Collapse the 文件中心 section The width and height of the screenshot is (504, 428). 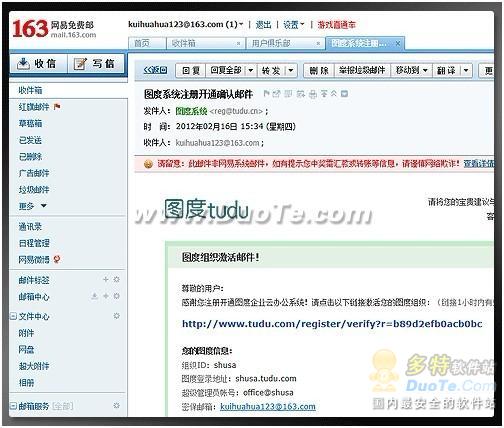[13, 316]
